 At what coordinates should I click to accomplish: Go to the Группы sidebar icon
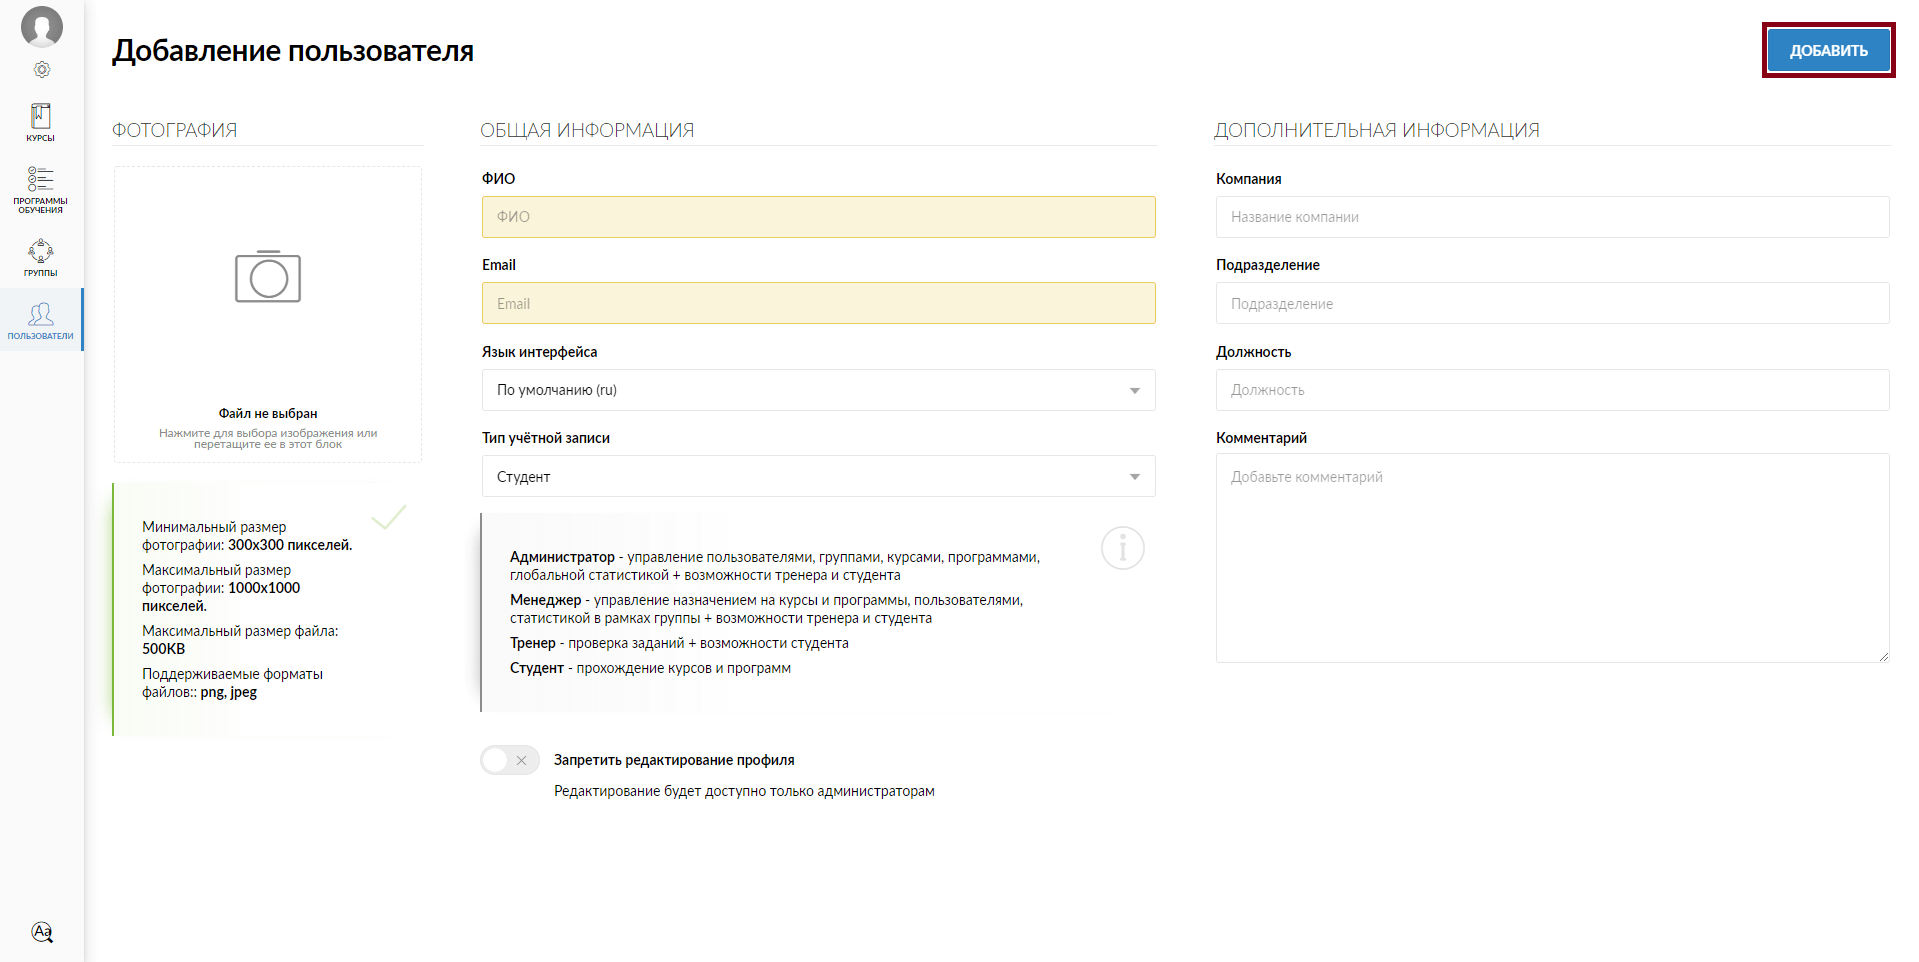[41, 257]
